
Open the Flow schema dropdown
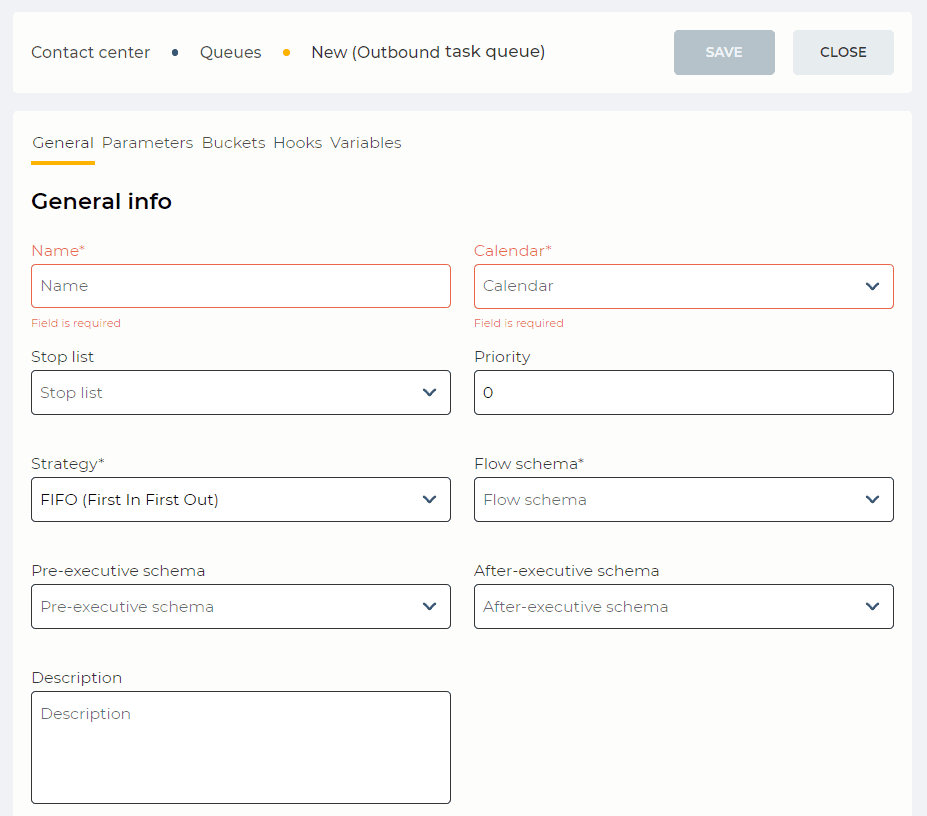(683, 500)
